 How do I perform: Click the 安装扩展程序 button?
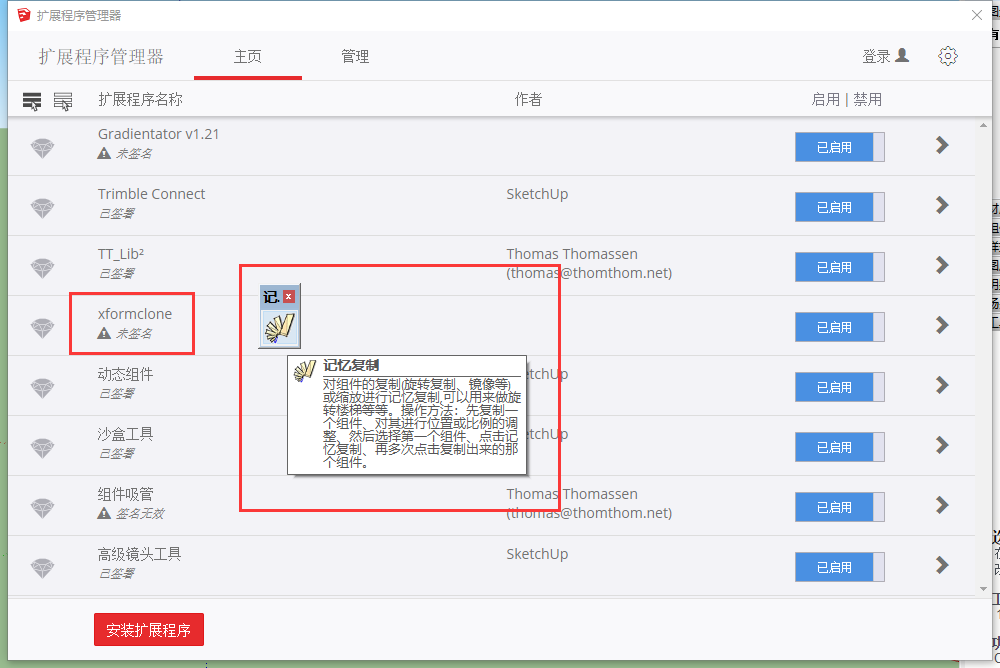pyautogui.click(x=149, y=630)
